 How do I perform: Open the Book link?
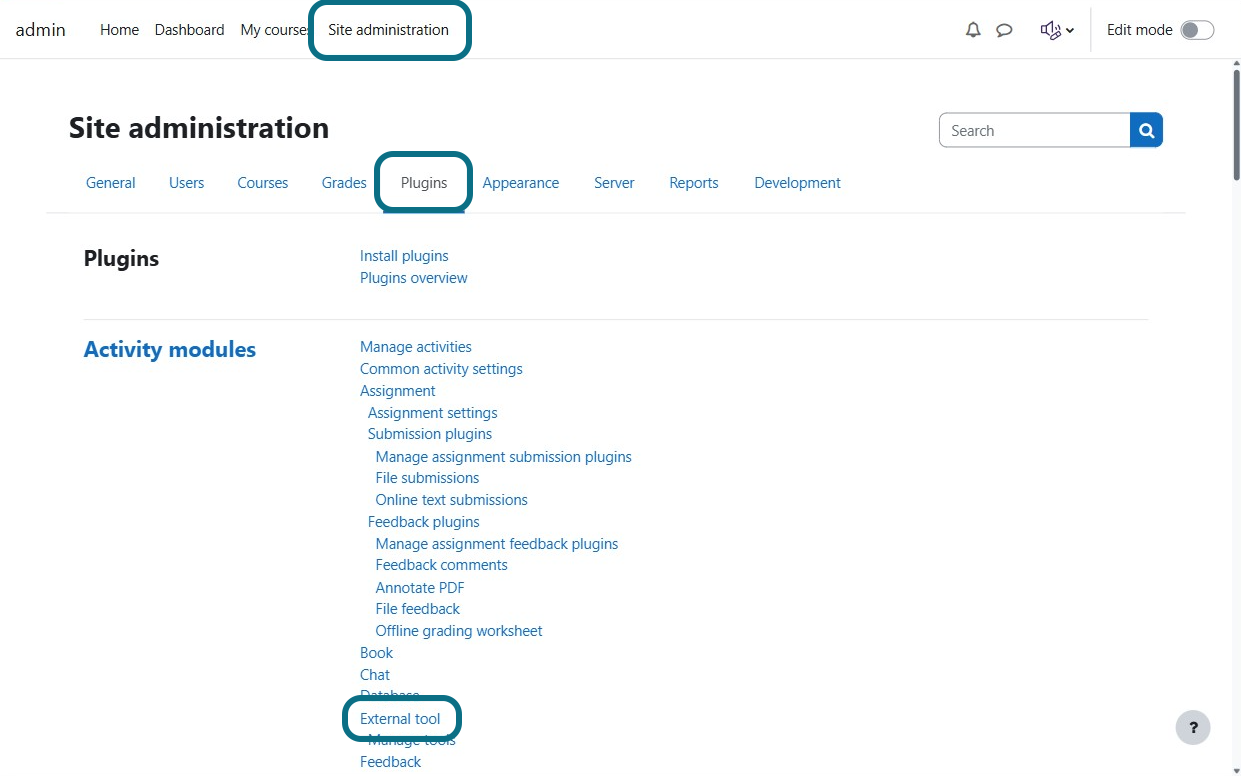pyautogui.click(x=377, y=653)
